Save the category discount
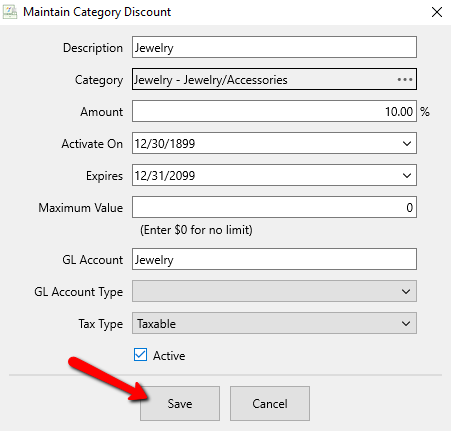This screenshot has height=431, width=451. [x=180, y=403]
